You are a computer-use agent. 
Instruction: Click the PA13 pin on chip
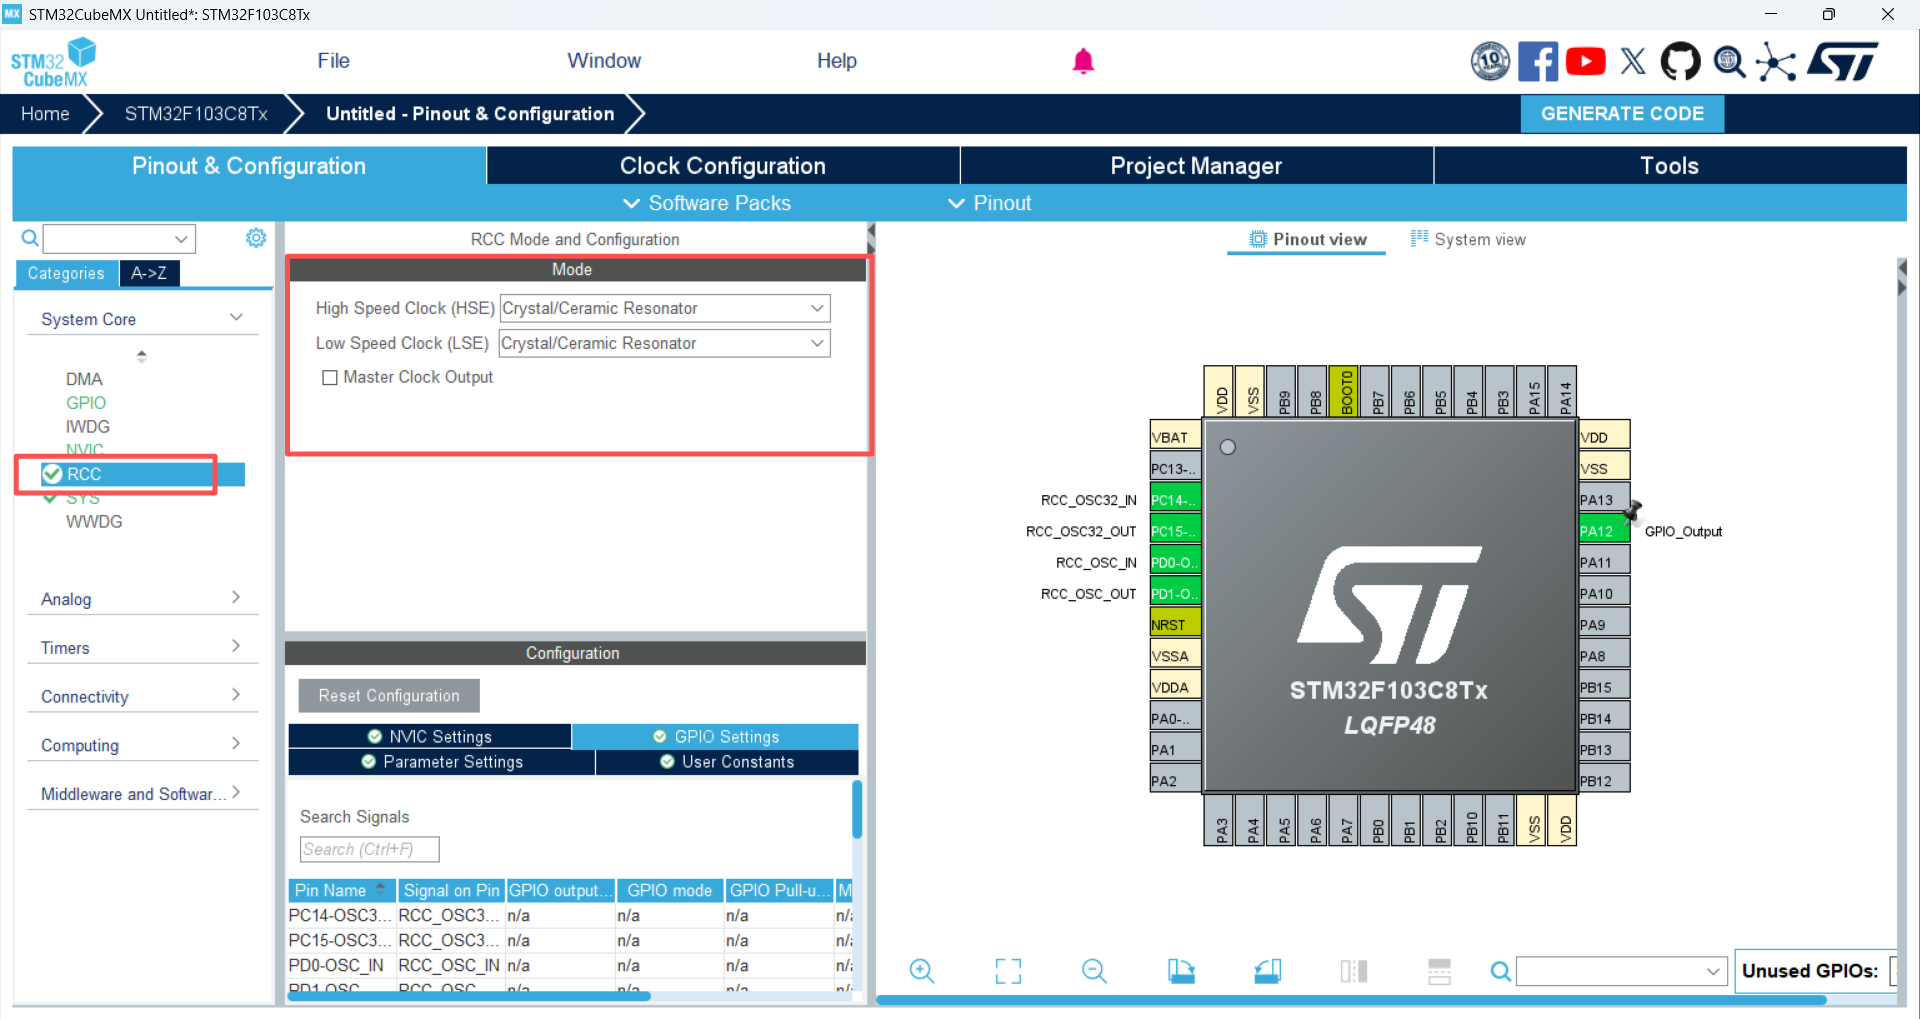pos(1604,500)
